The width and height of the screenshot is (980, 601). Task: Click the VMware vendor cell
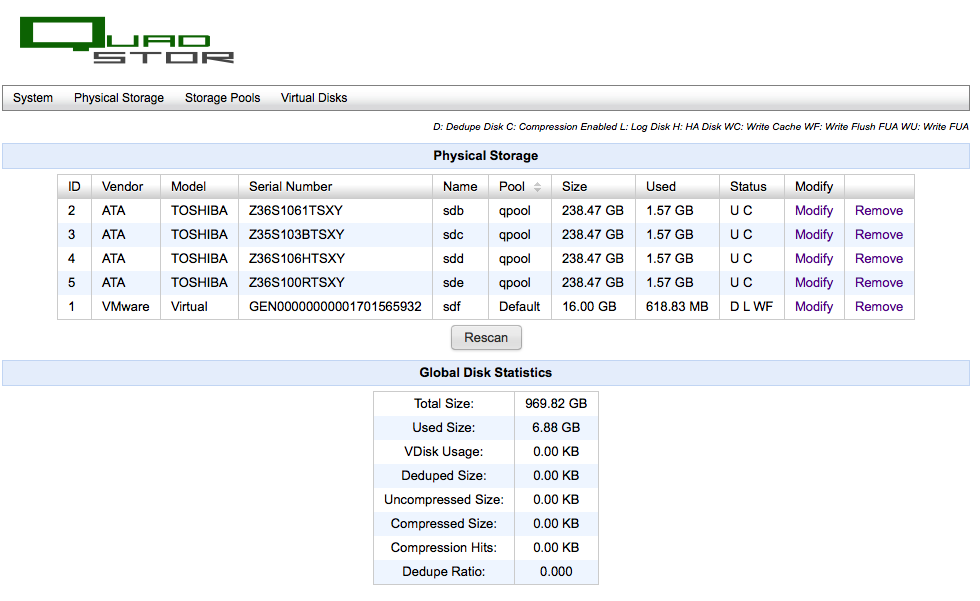coord(126,307)
